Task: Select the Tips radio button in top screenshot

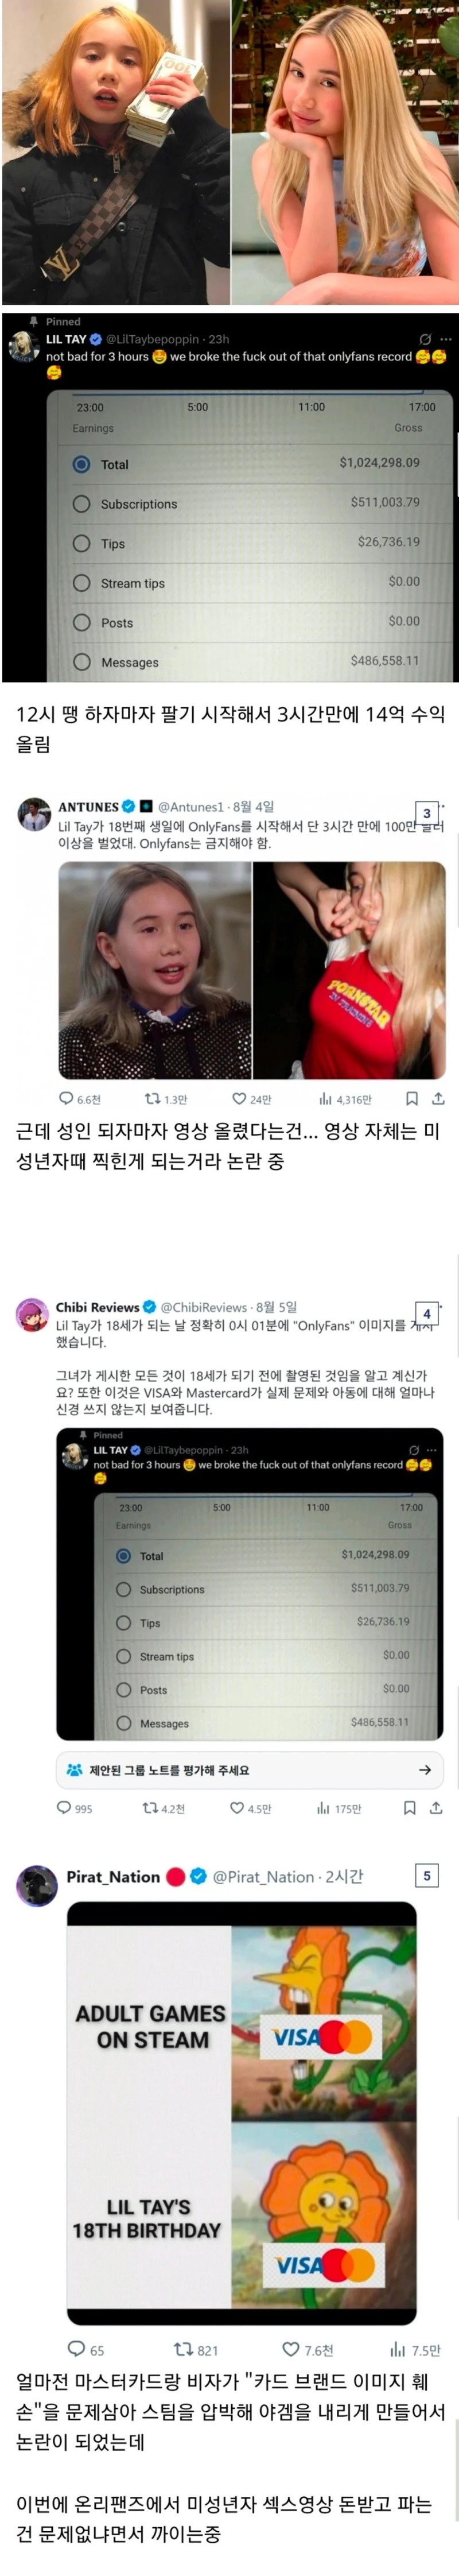Action: (x=81, y=543)
